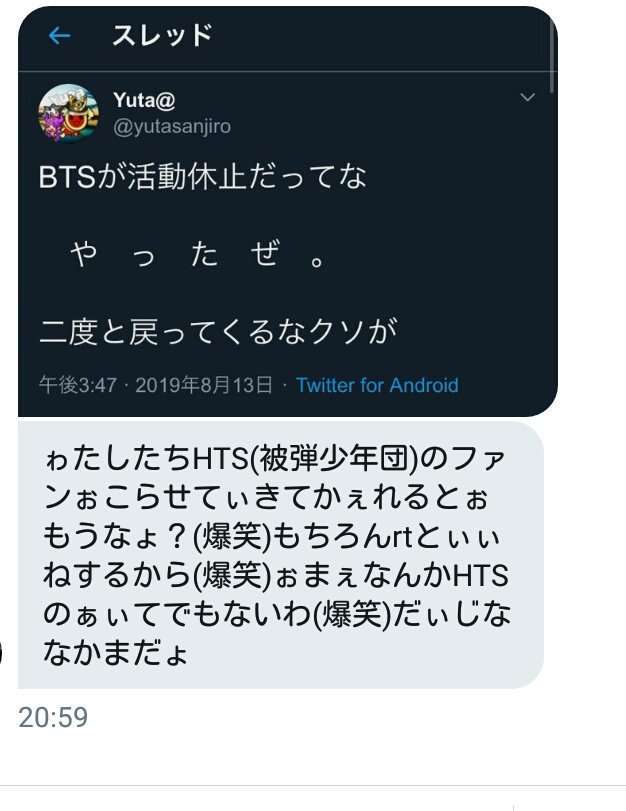626x811 pixels.
Task: Click the tweet timestamp 午後3:47
Action: tap(78, 385)
